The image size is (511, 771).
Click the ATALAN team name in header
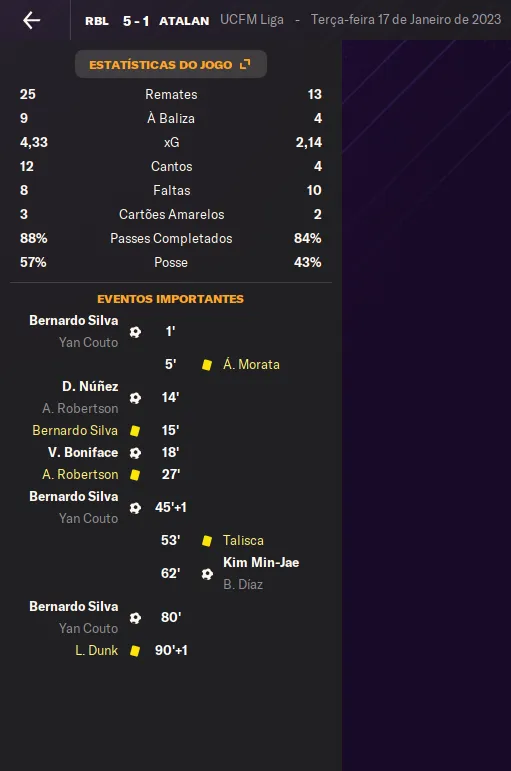tap(184, 21)
